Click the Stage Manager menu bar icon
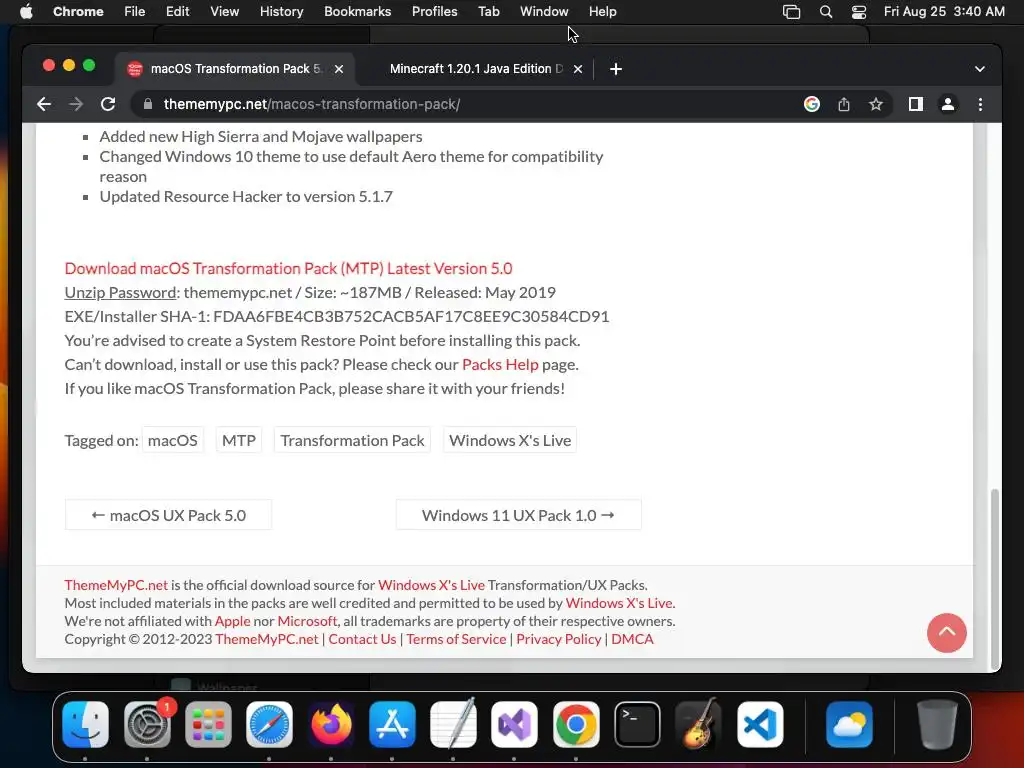Viewport: 1024px width, 768px height. click(792, 12)
